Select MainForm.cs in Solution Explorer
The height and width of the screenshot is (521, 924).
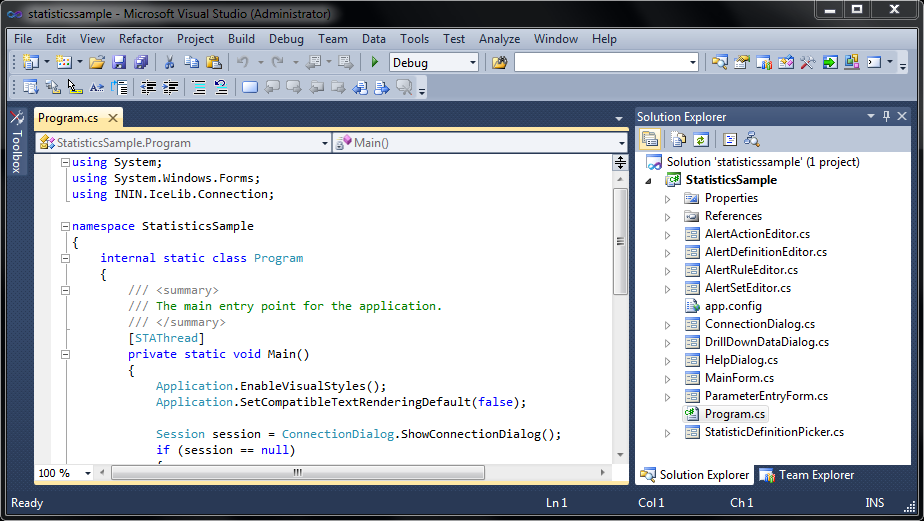click(x=739, y=378)
